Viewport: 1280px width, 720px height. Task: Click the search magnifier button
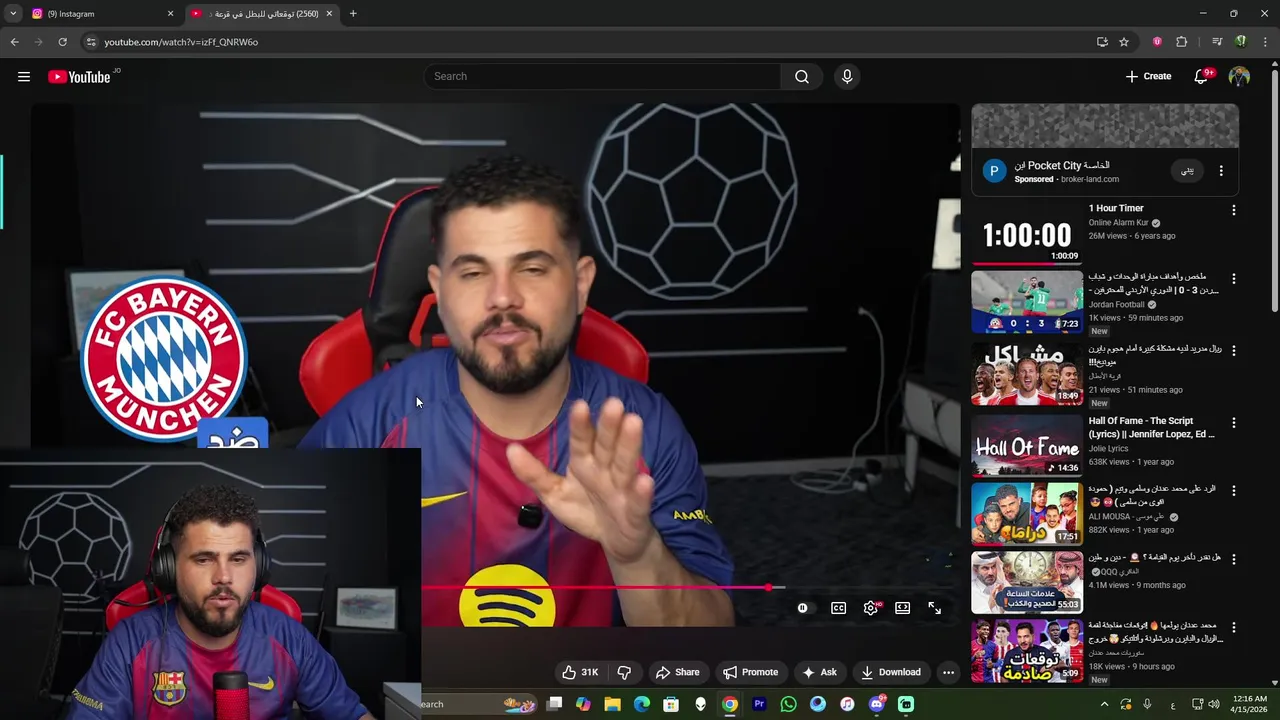point(802,77)
